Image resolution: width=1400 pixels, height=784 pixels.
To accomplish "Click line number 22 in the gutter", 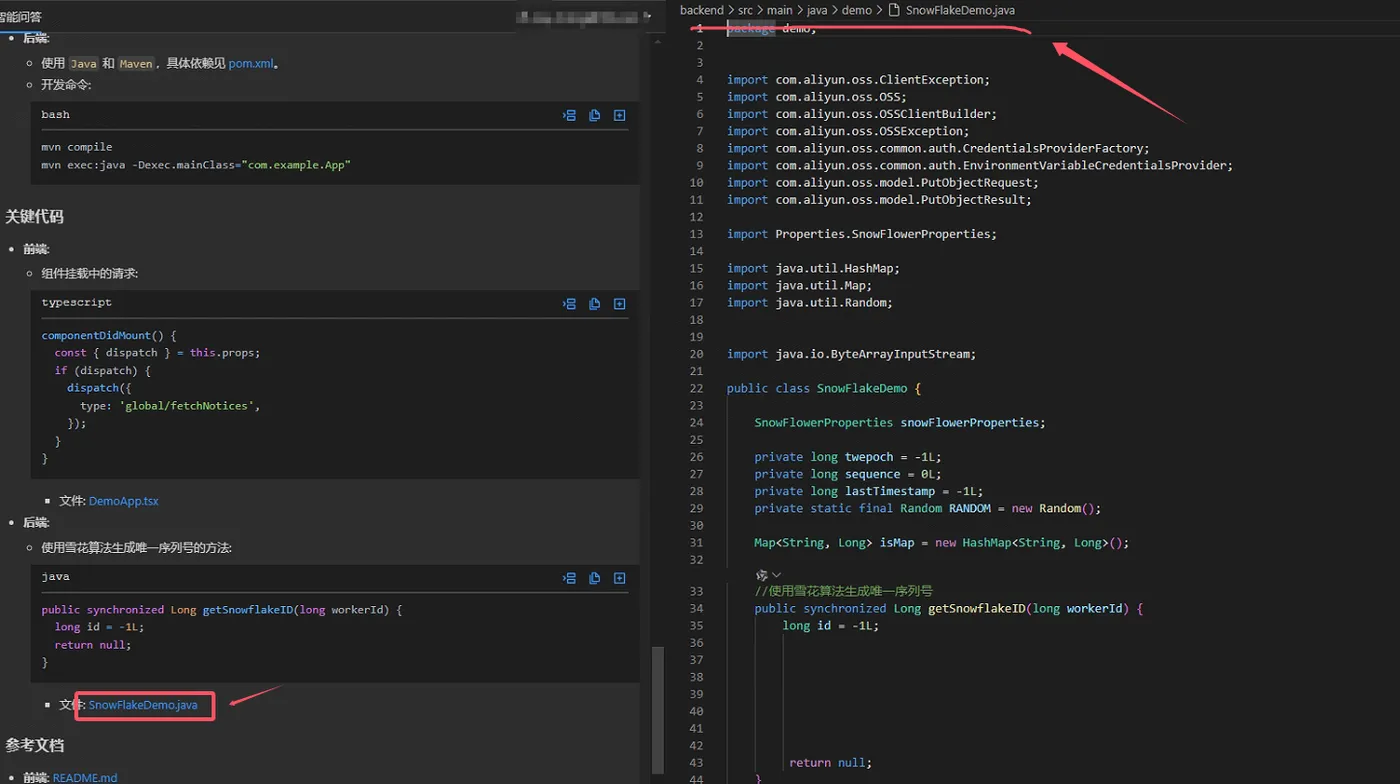I will coord(697,388).
